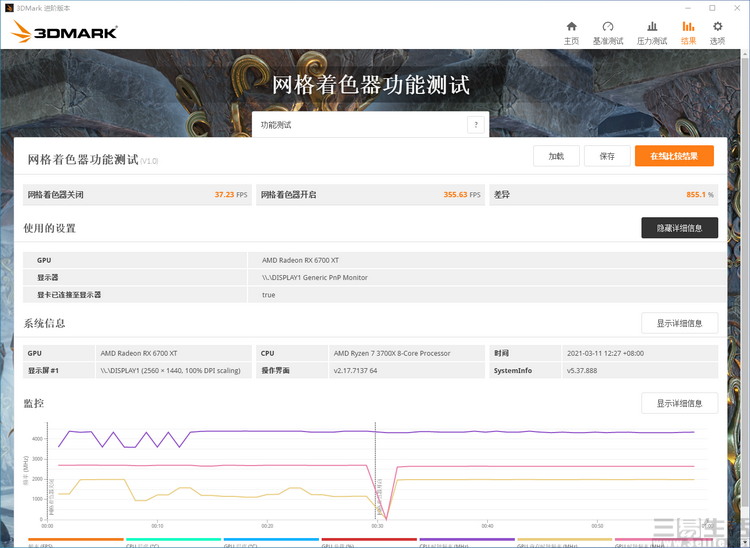Toggle the blue GPU temperature legend bar
Screen dimensions: 750x548
(271, 539)
